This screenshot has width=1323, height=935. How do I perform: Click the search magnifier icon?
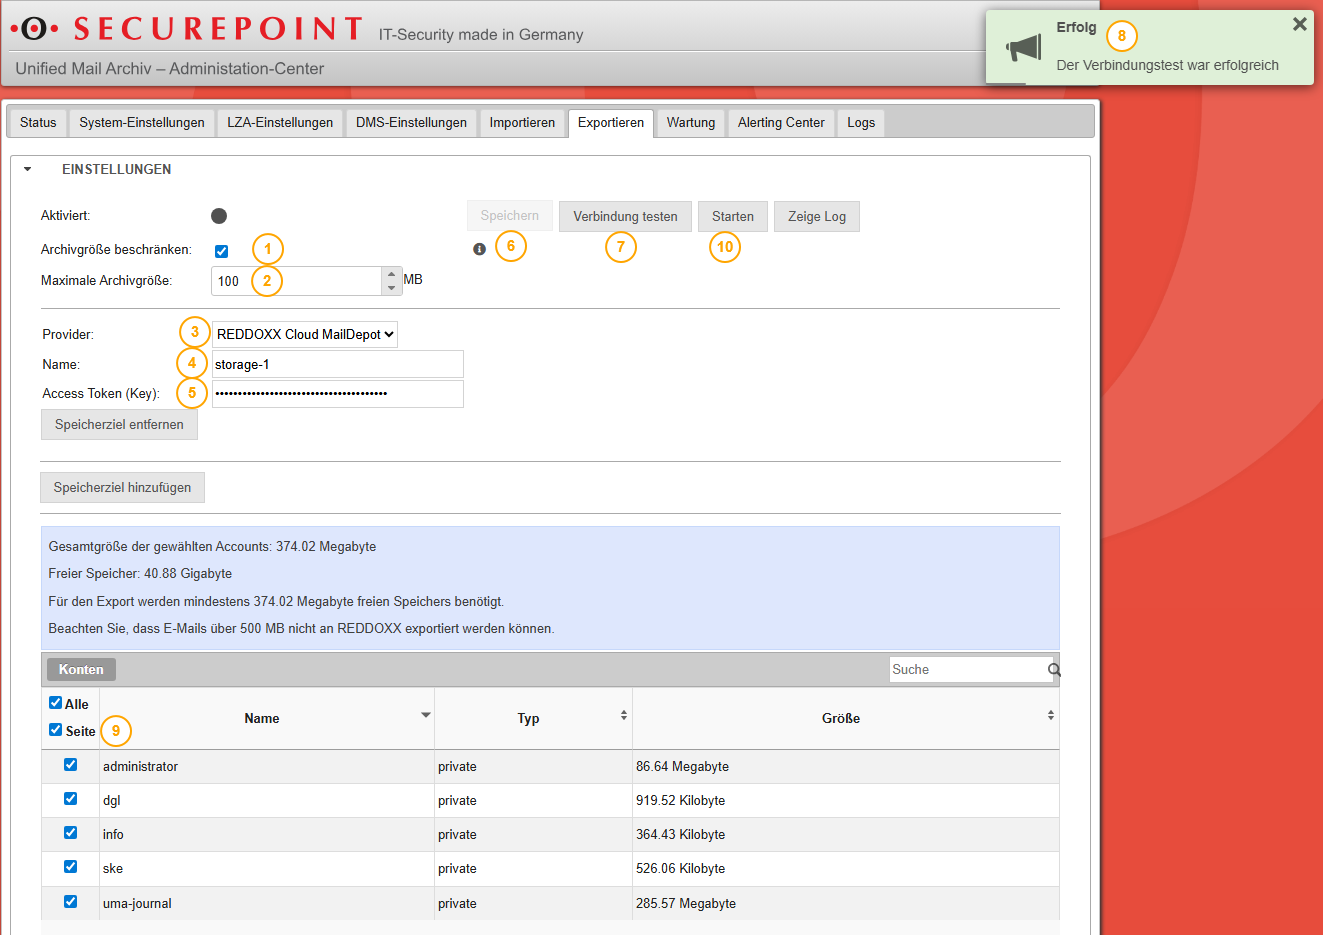click(x=1054, y=670)
